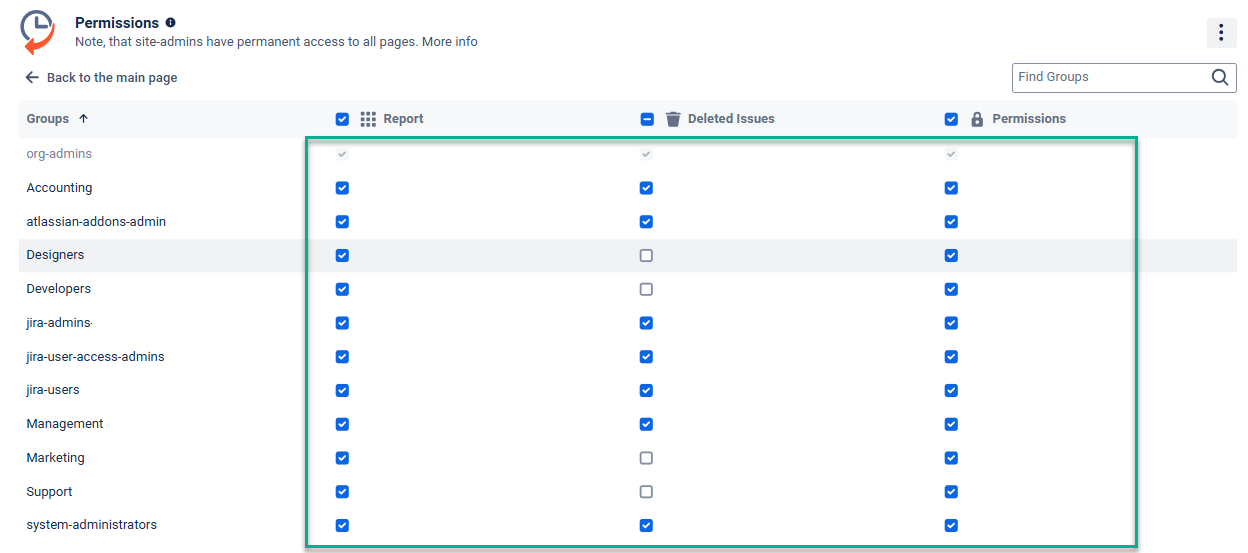Go back to the main page
This screenshot has height=553, width=1248.
pos(111,77)
